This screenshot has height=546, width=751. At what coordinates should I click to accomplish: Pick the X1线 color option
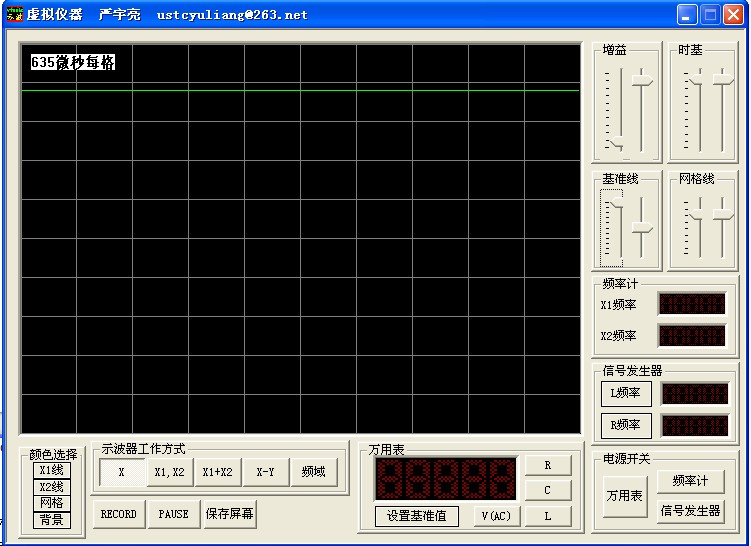(x=51, y=470)
